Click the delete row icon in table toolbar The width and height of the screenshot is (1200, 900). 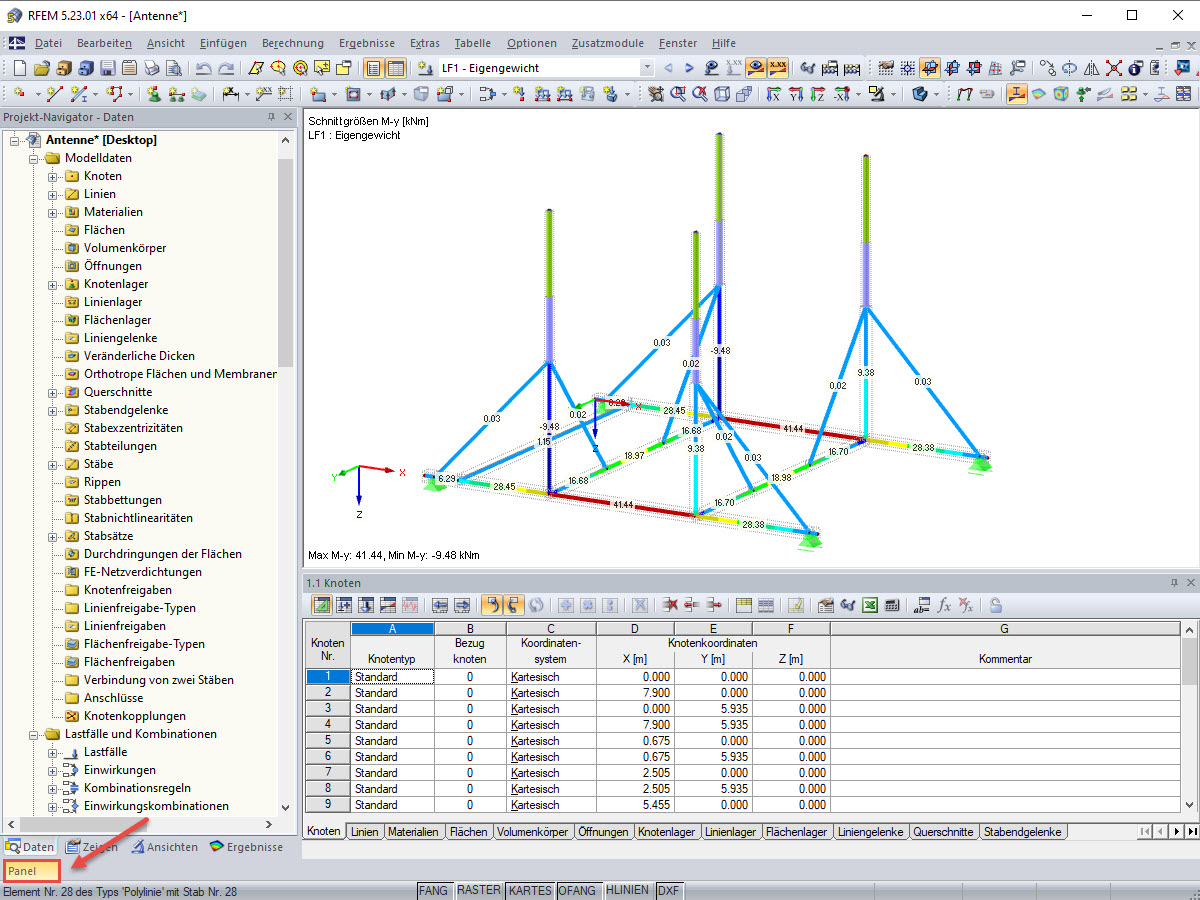click(670, 605)
